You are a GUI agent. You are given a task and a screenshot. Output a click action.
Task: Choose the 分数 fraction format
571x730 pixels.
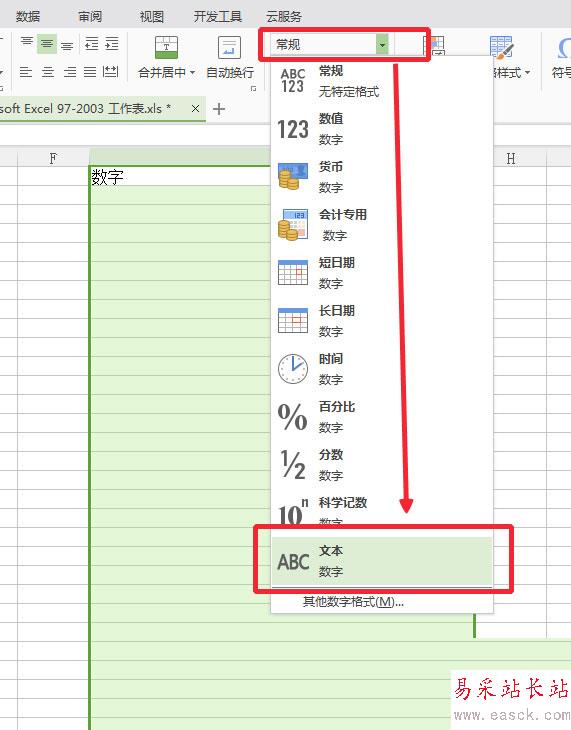coord(382,465)
